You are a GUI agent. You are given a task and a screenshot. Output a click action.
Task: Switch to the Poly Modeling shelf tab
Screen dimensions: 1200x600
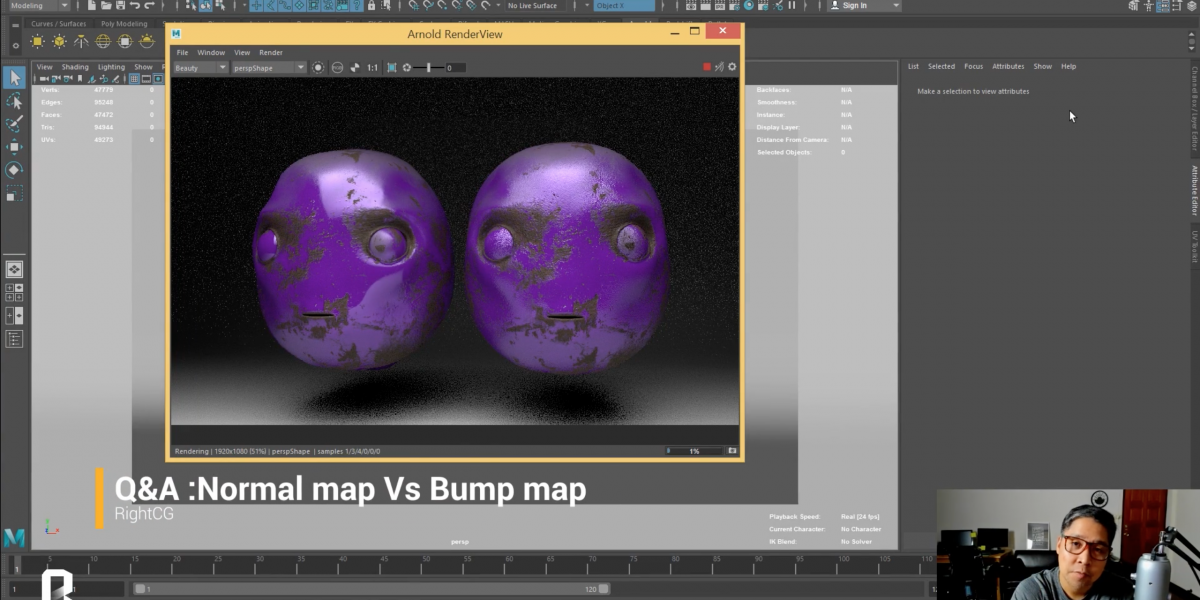point(124,23)
